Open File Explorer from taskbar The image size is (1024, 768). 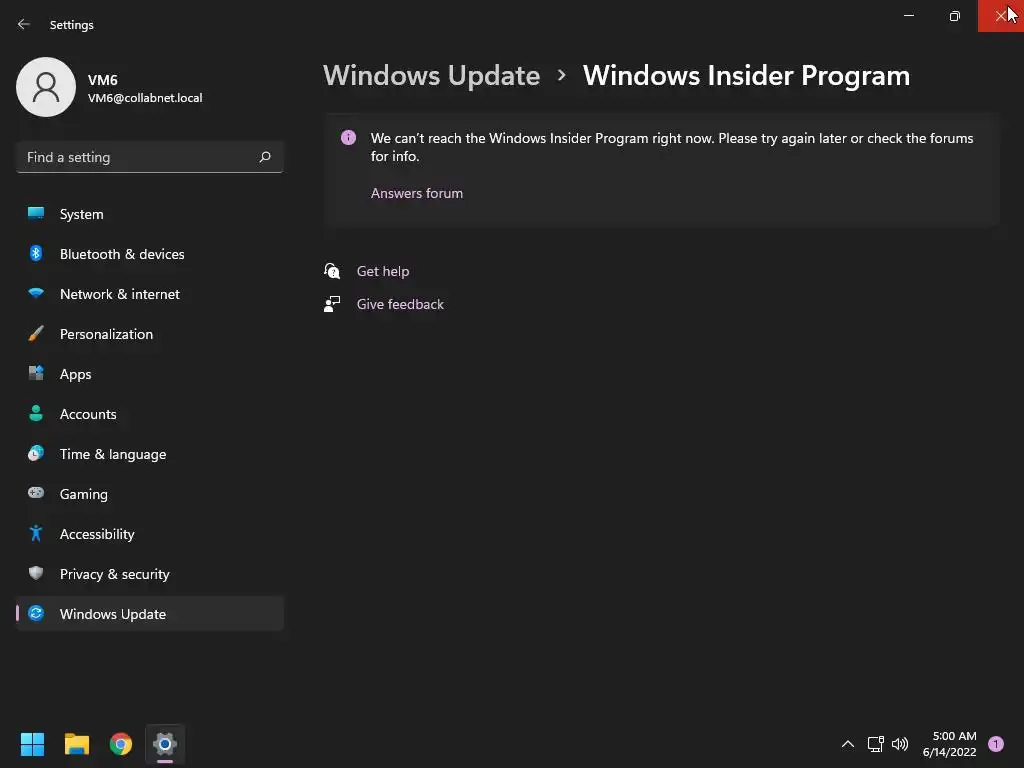tap(76, 744)
